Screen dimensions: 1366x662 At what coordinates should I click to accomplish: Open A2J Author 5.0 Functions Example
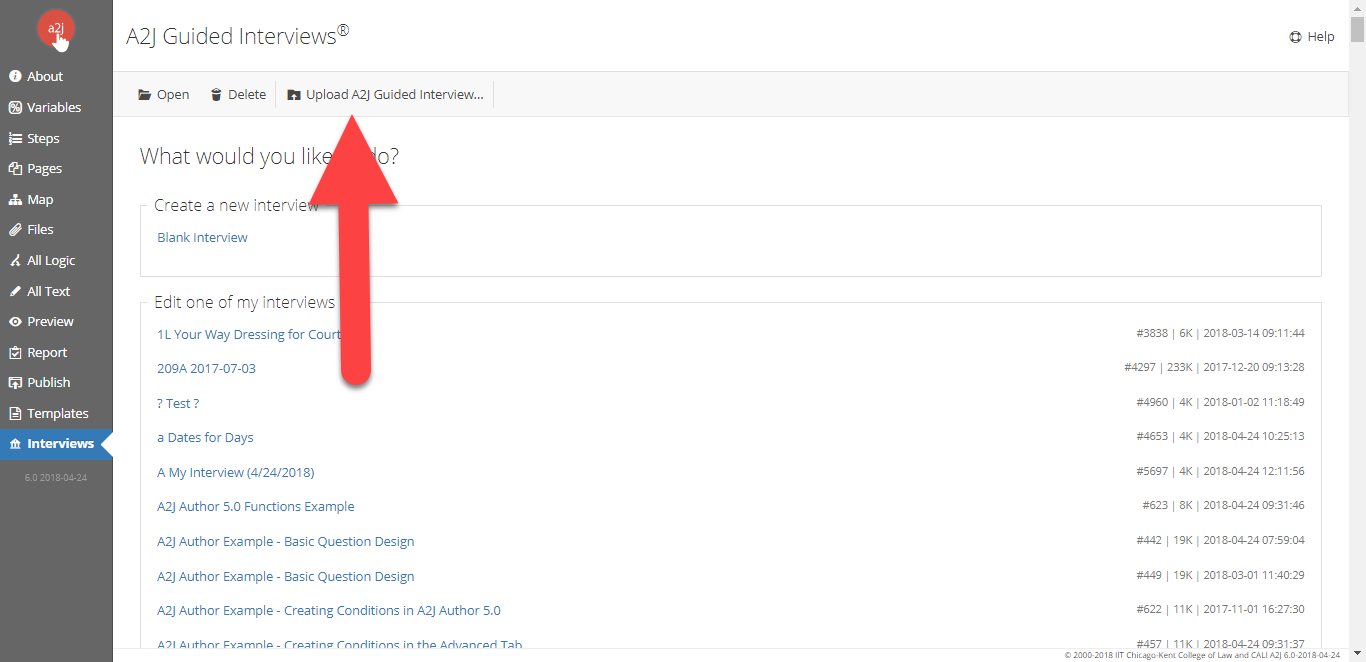pyautogui.click(x=256, y=506)
